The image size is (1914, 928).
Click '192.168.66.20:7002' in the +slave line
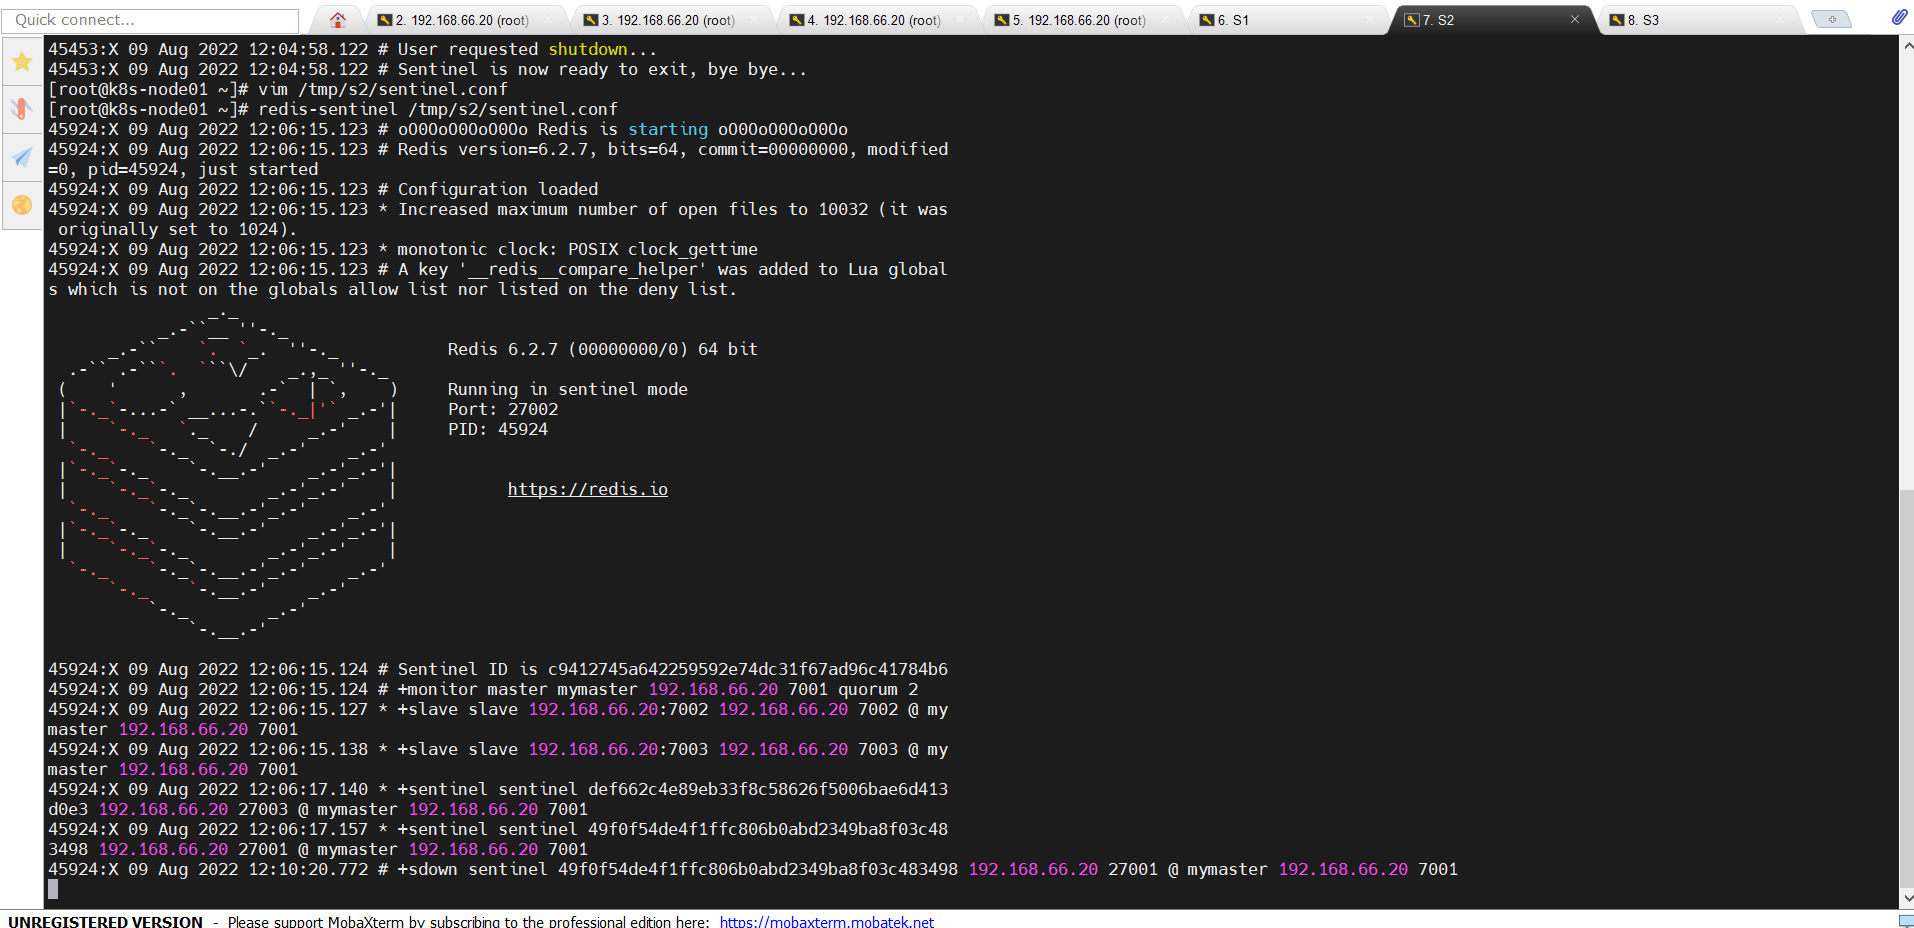618,709
